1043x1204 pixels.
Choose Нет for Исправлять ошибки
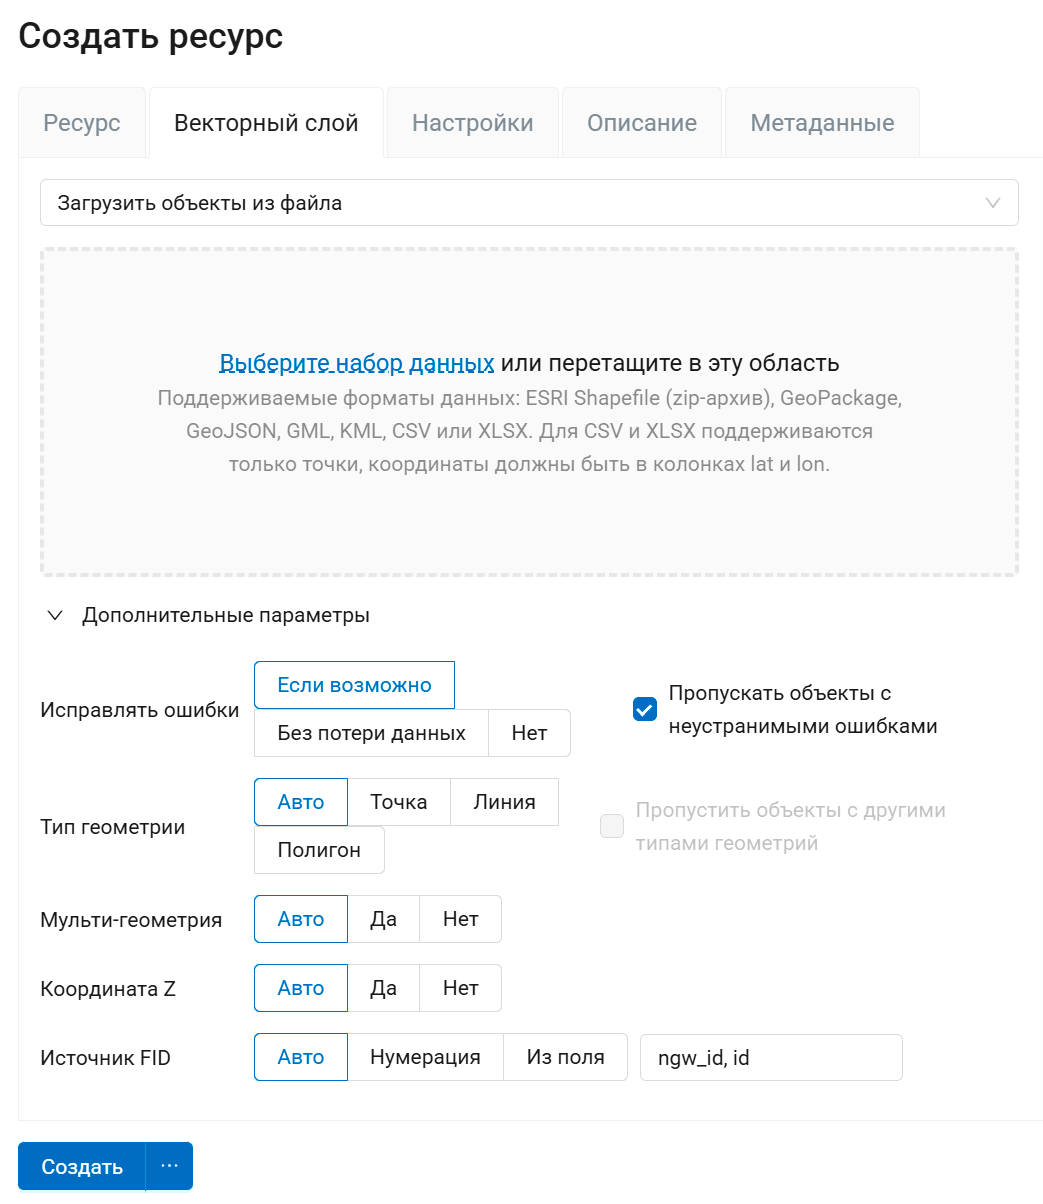pos(529,733)
